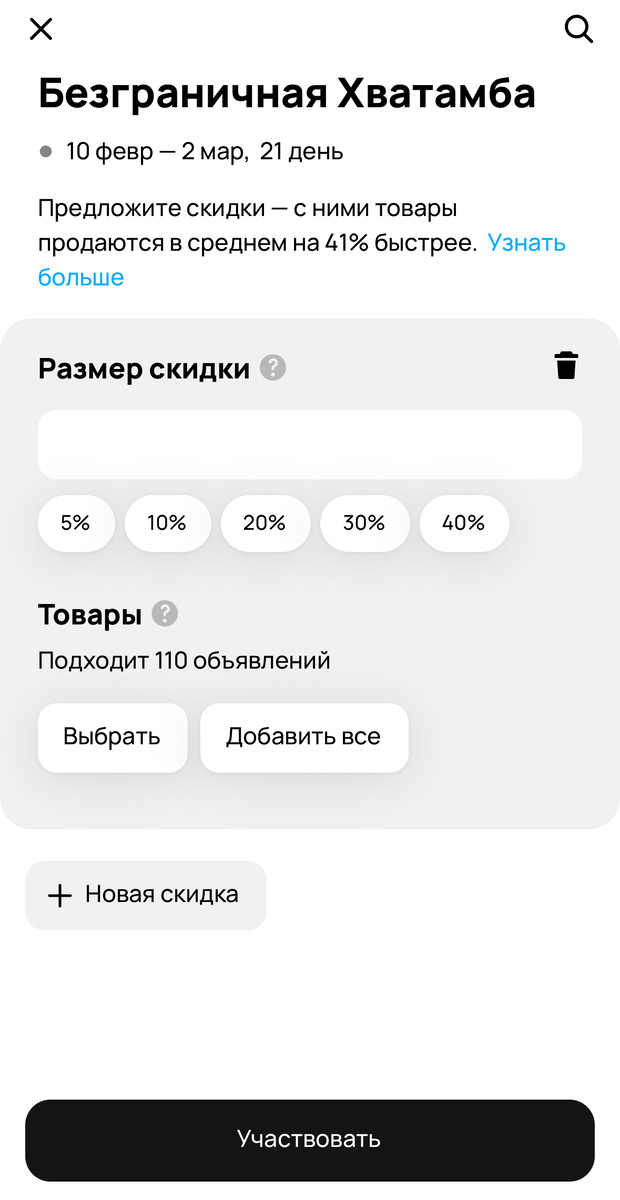The height and width of the screenshot is (1200, 620).
Task: Open help tooltip next to Размер скидки
Action: click(272, 368)
